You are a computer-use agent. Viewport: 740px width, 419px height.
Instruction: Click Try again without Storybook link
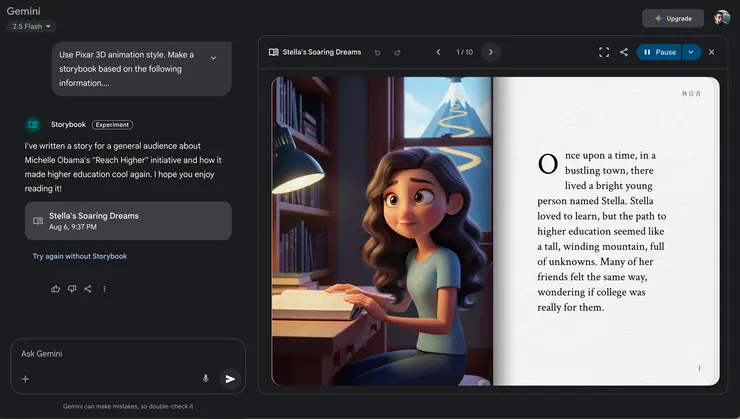(x=80, y=256)
